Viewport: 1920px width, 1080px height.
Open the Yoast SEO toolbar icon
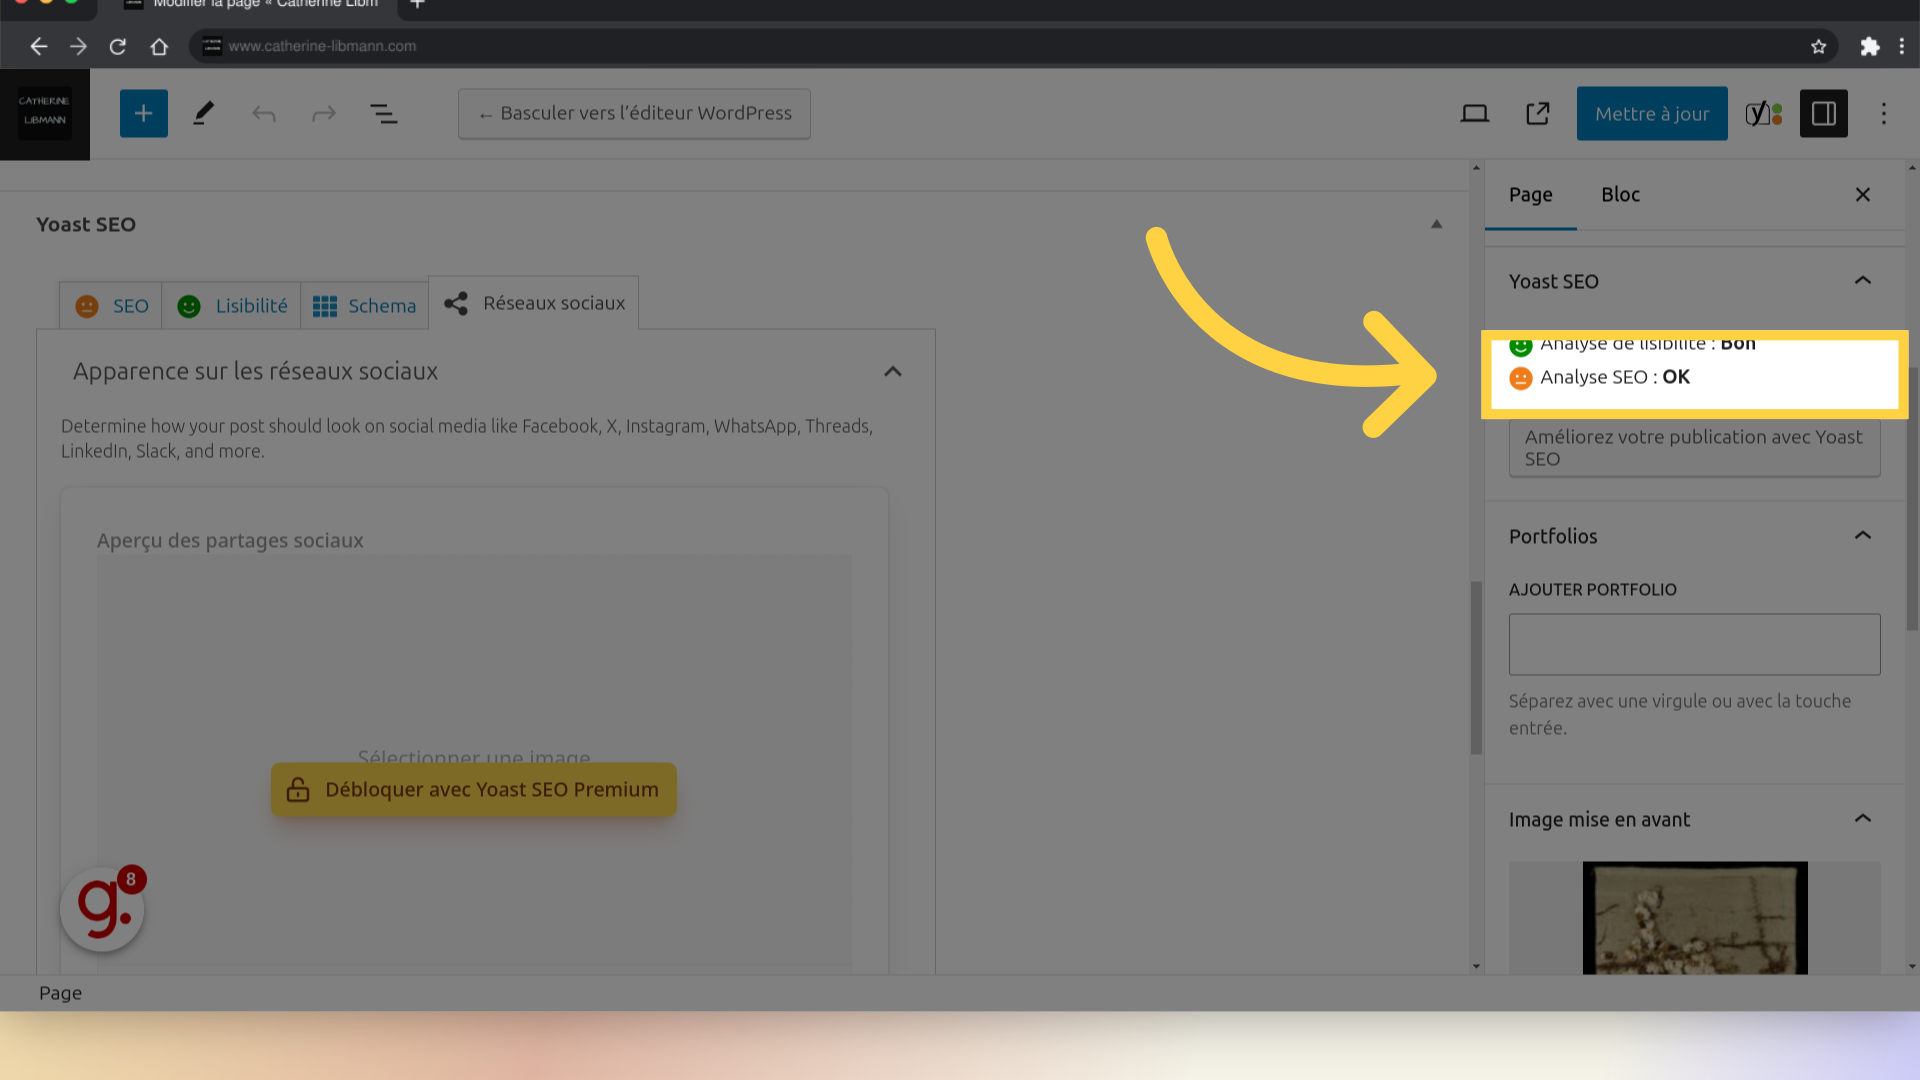[1764, 114]
